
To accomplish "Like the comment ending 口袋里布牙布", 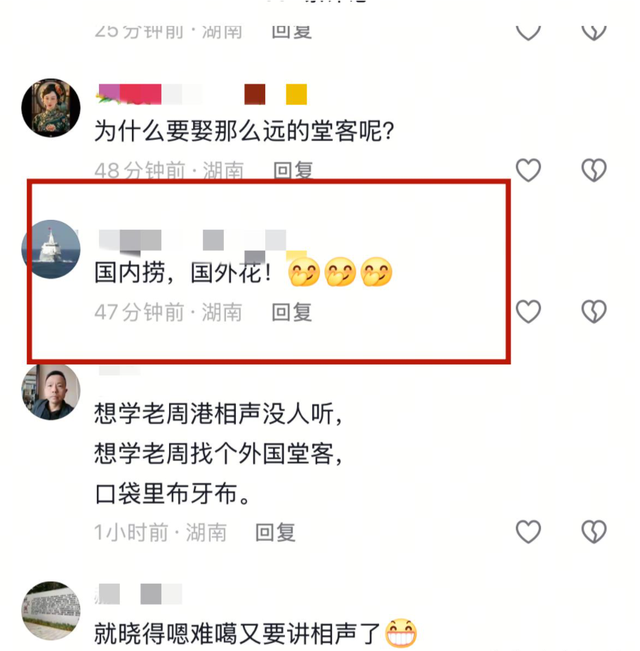I will tap(528, 531).
